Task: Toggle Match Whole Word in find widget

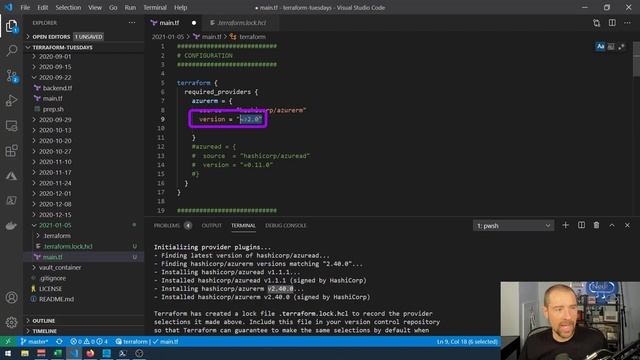Action: click(x=611, y=47)
